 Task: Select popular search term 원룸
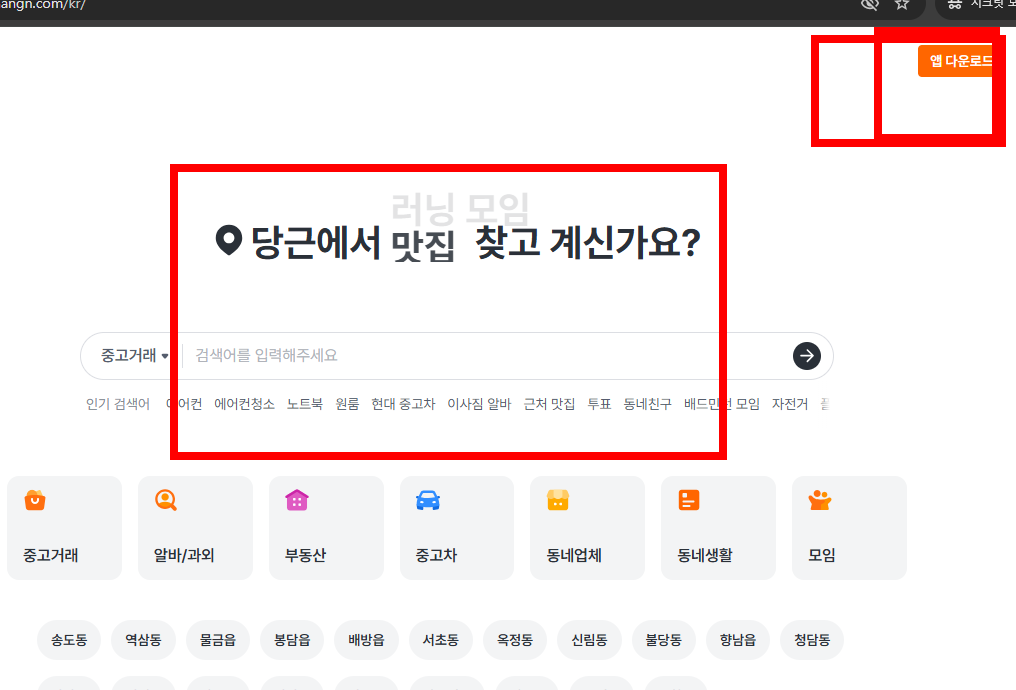tap(347, 404)
